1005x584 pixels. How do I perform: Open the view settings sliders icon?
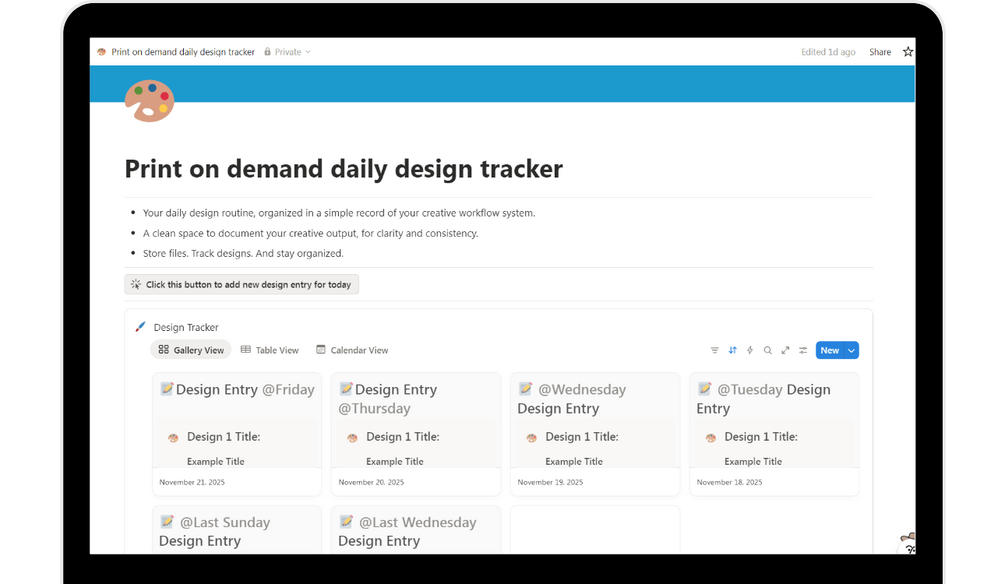(x=803, y=350)
